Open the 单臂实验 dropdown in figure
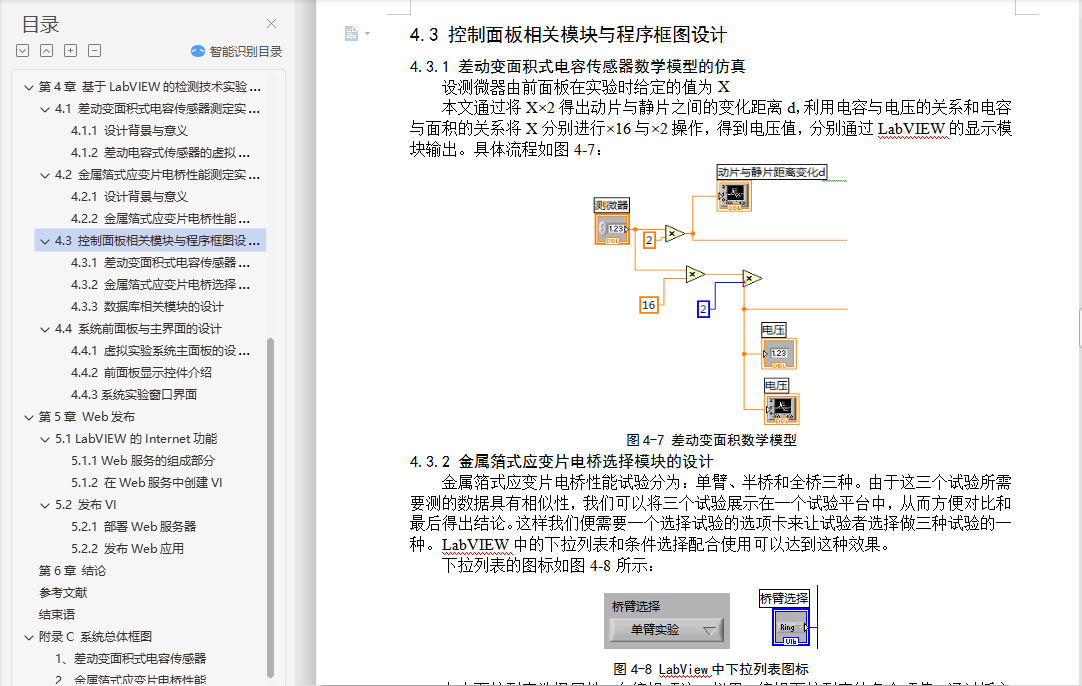Image resolution: width=1082 pixels, height=686 pixels. tap(667, 629)
